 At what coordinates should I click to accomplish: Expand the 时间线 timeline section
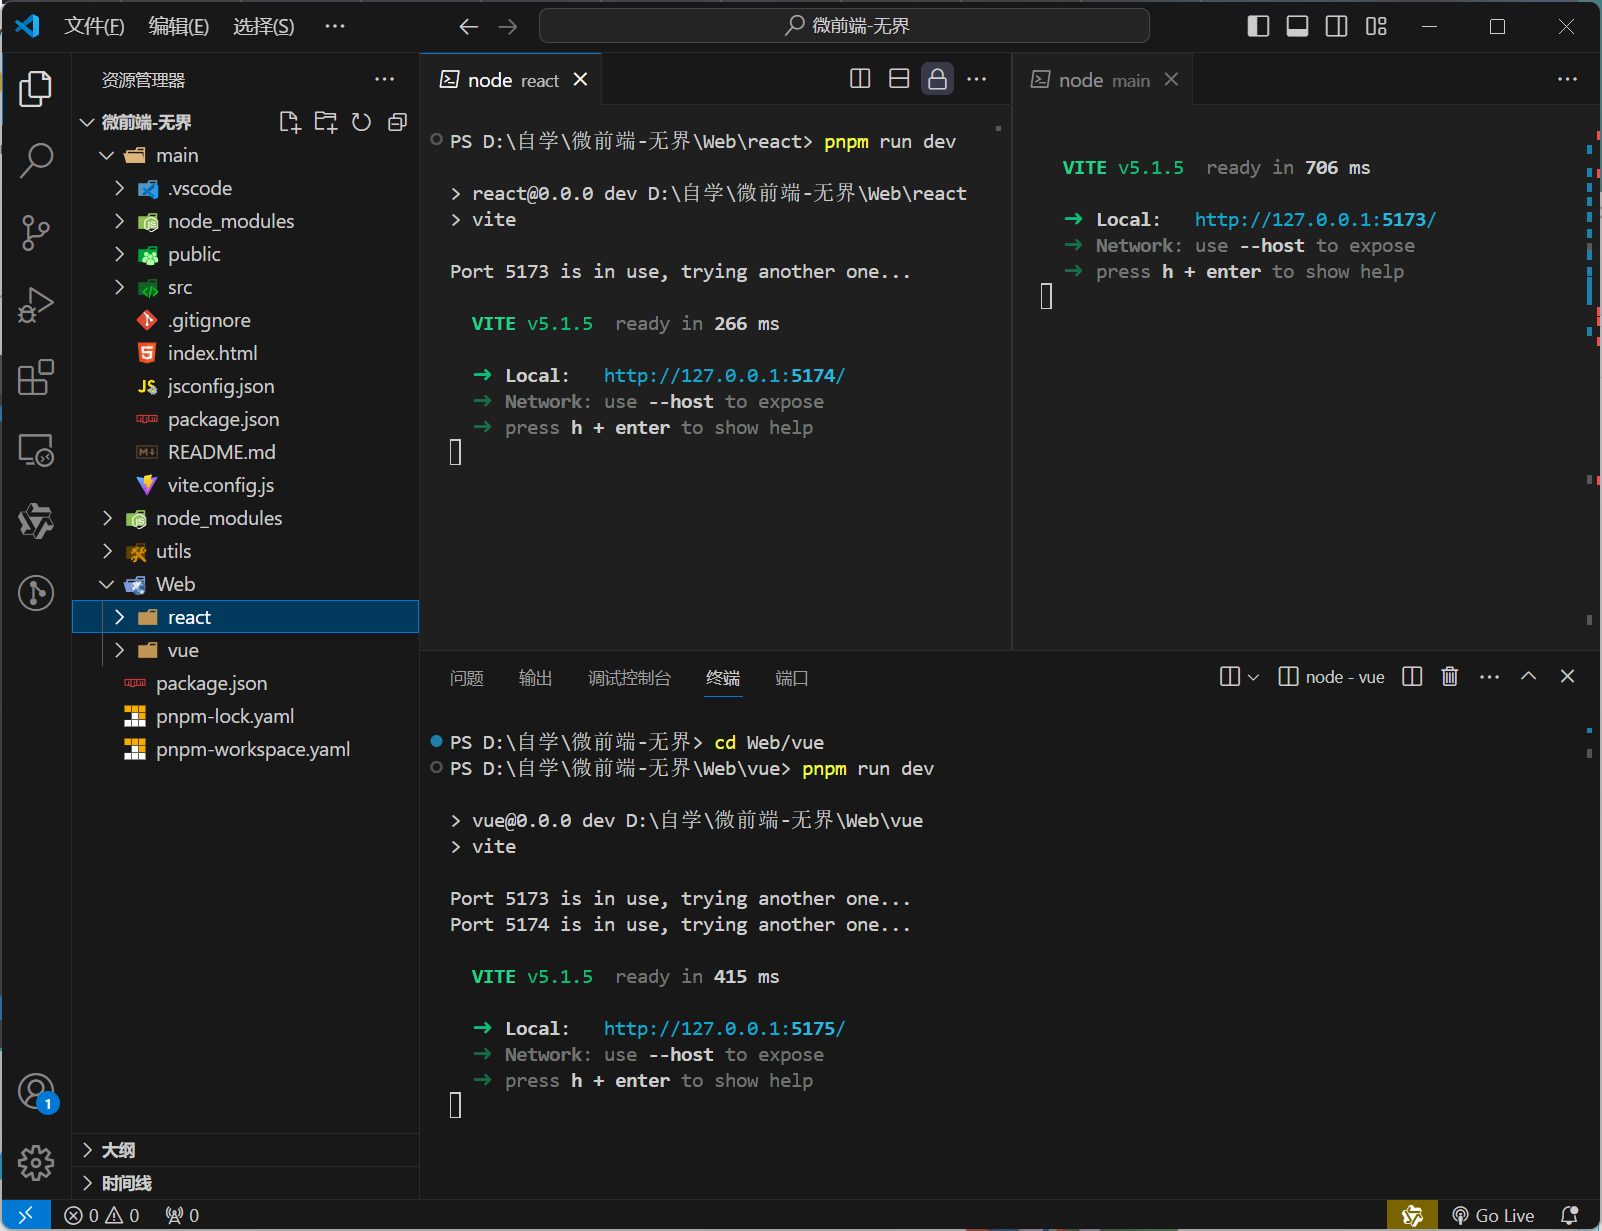point(245,1183)
